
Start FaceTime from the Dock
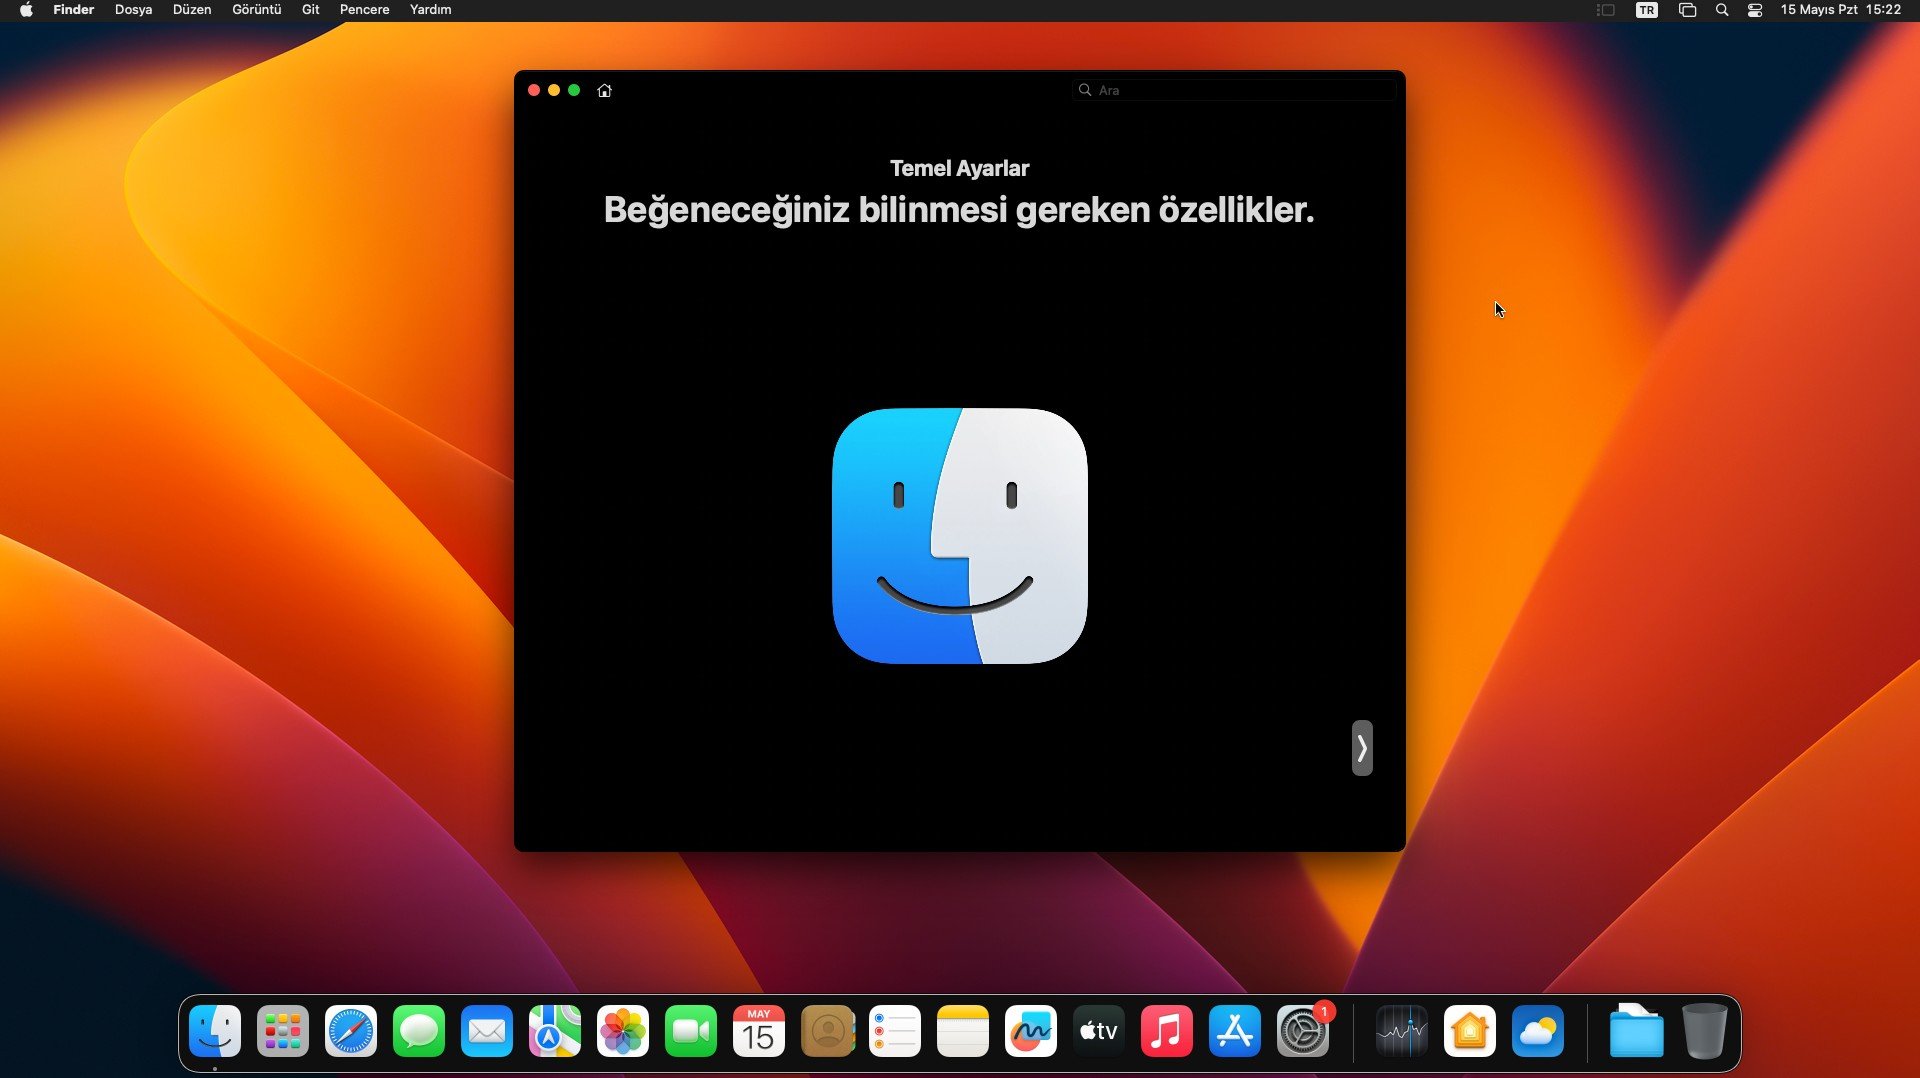(x=691, y=1031)
